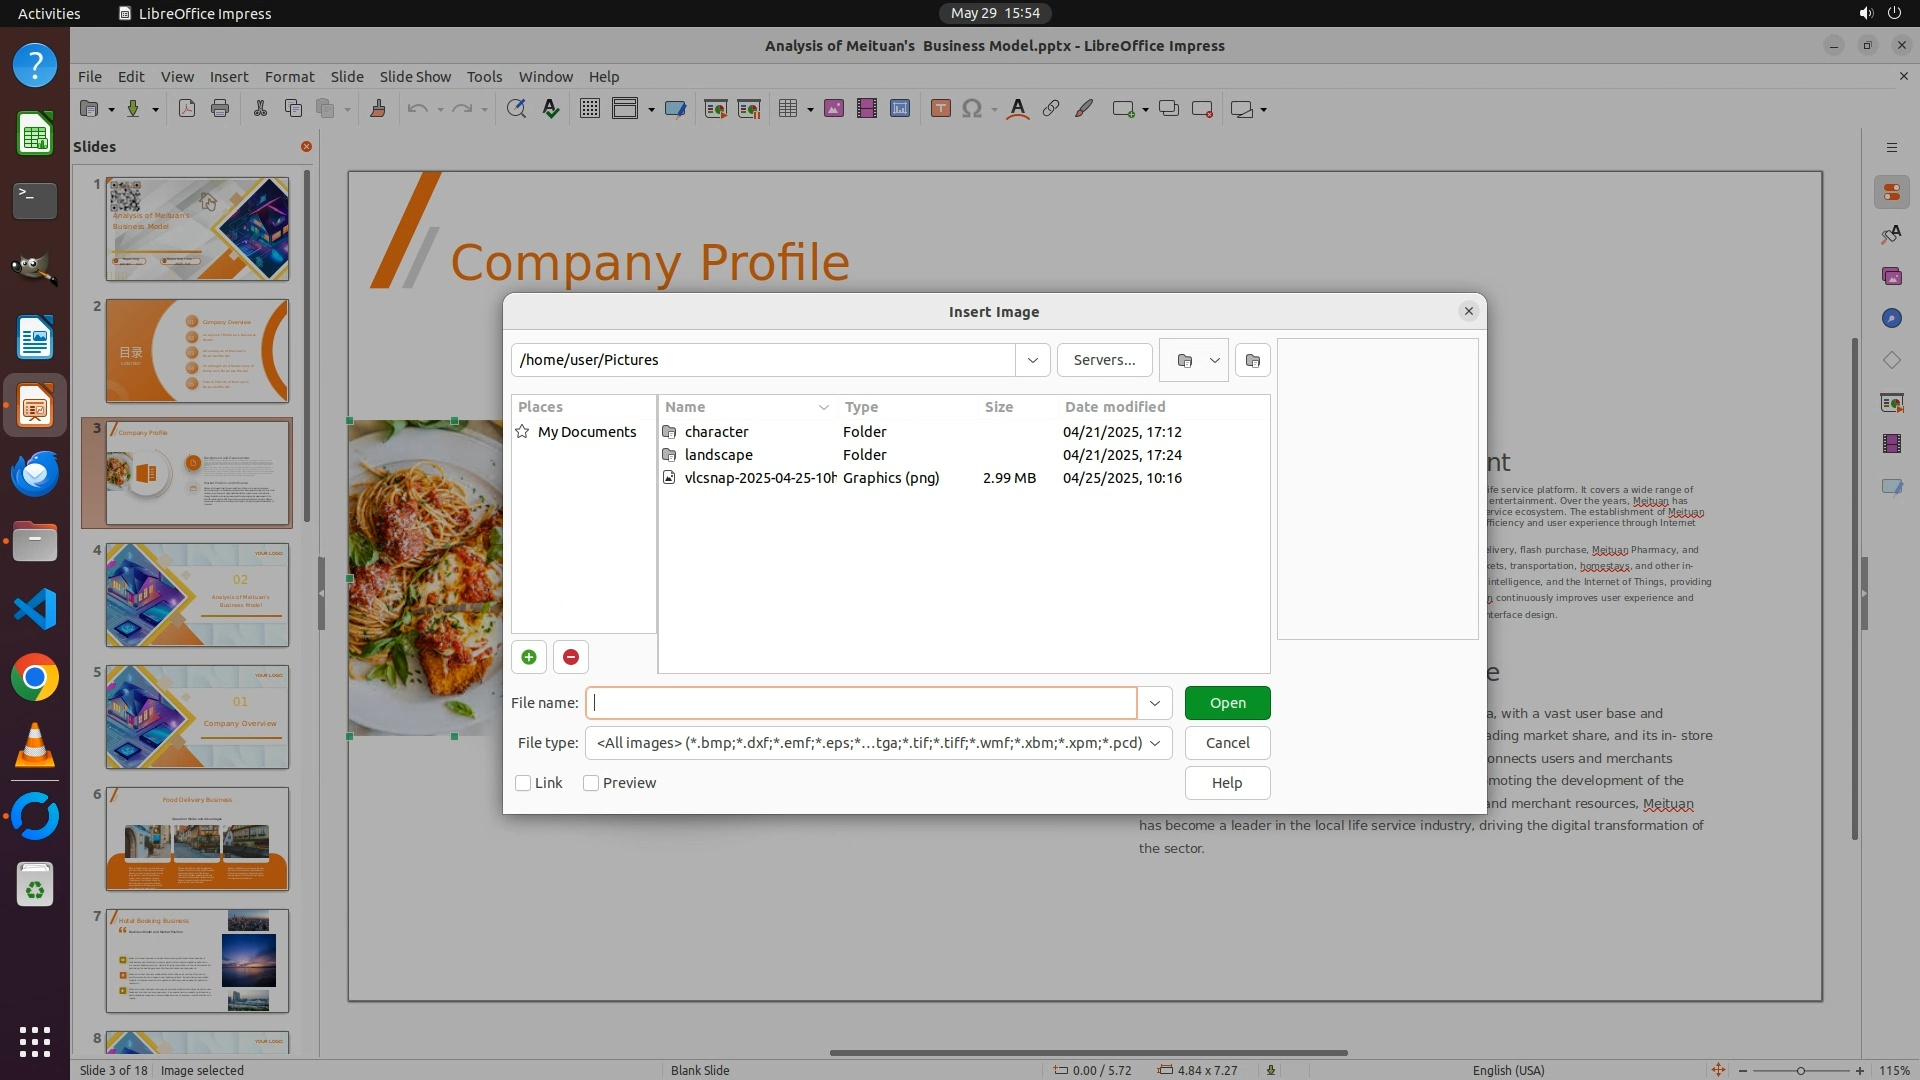Screen dimensions: 1920x1080
Task: Enable the Link checkbox
Action: tap(523, 783)
